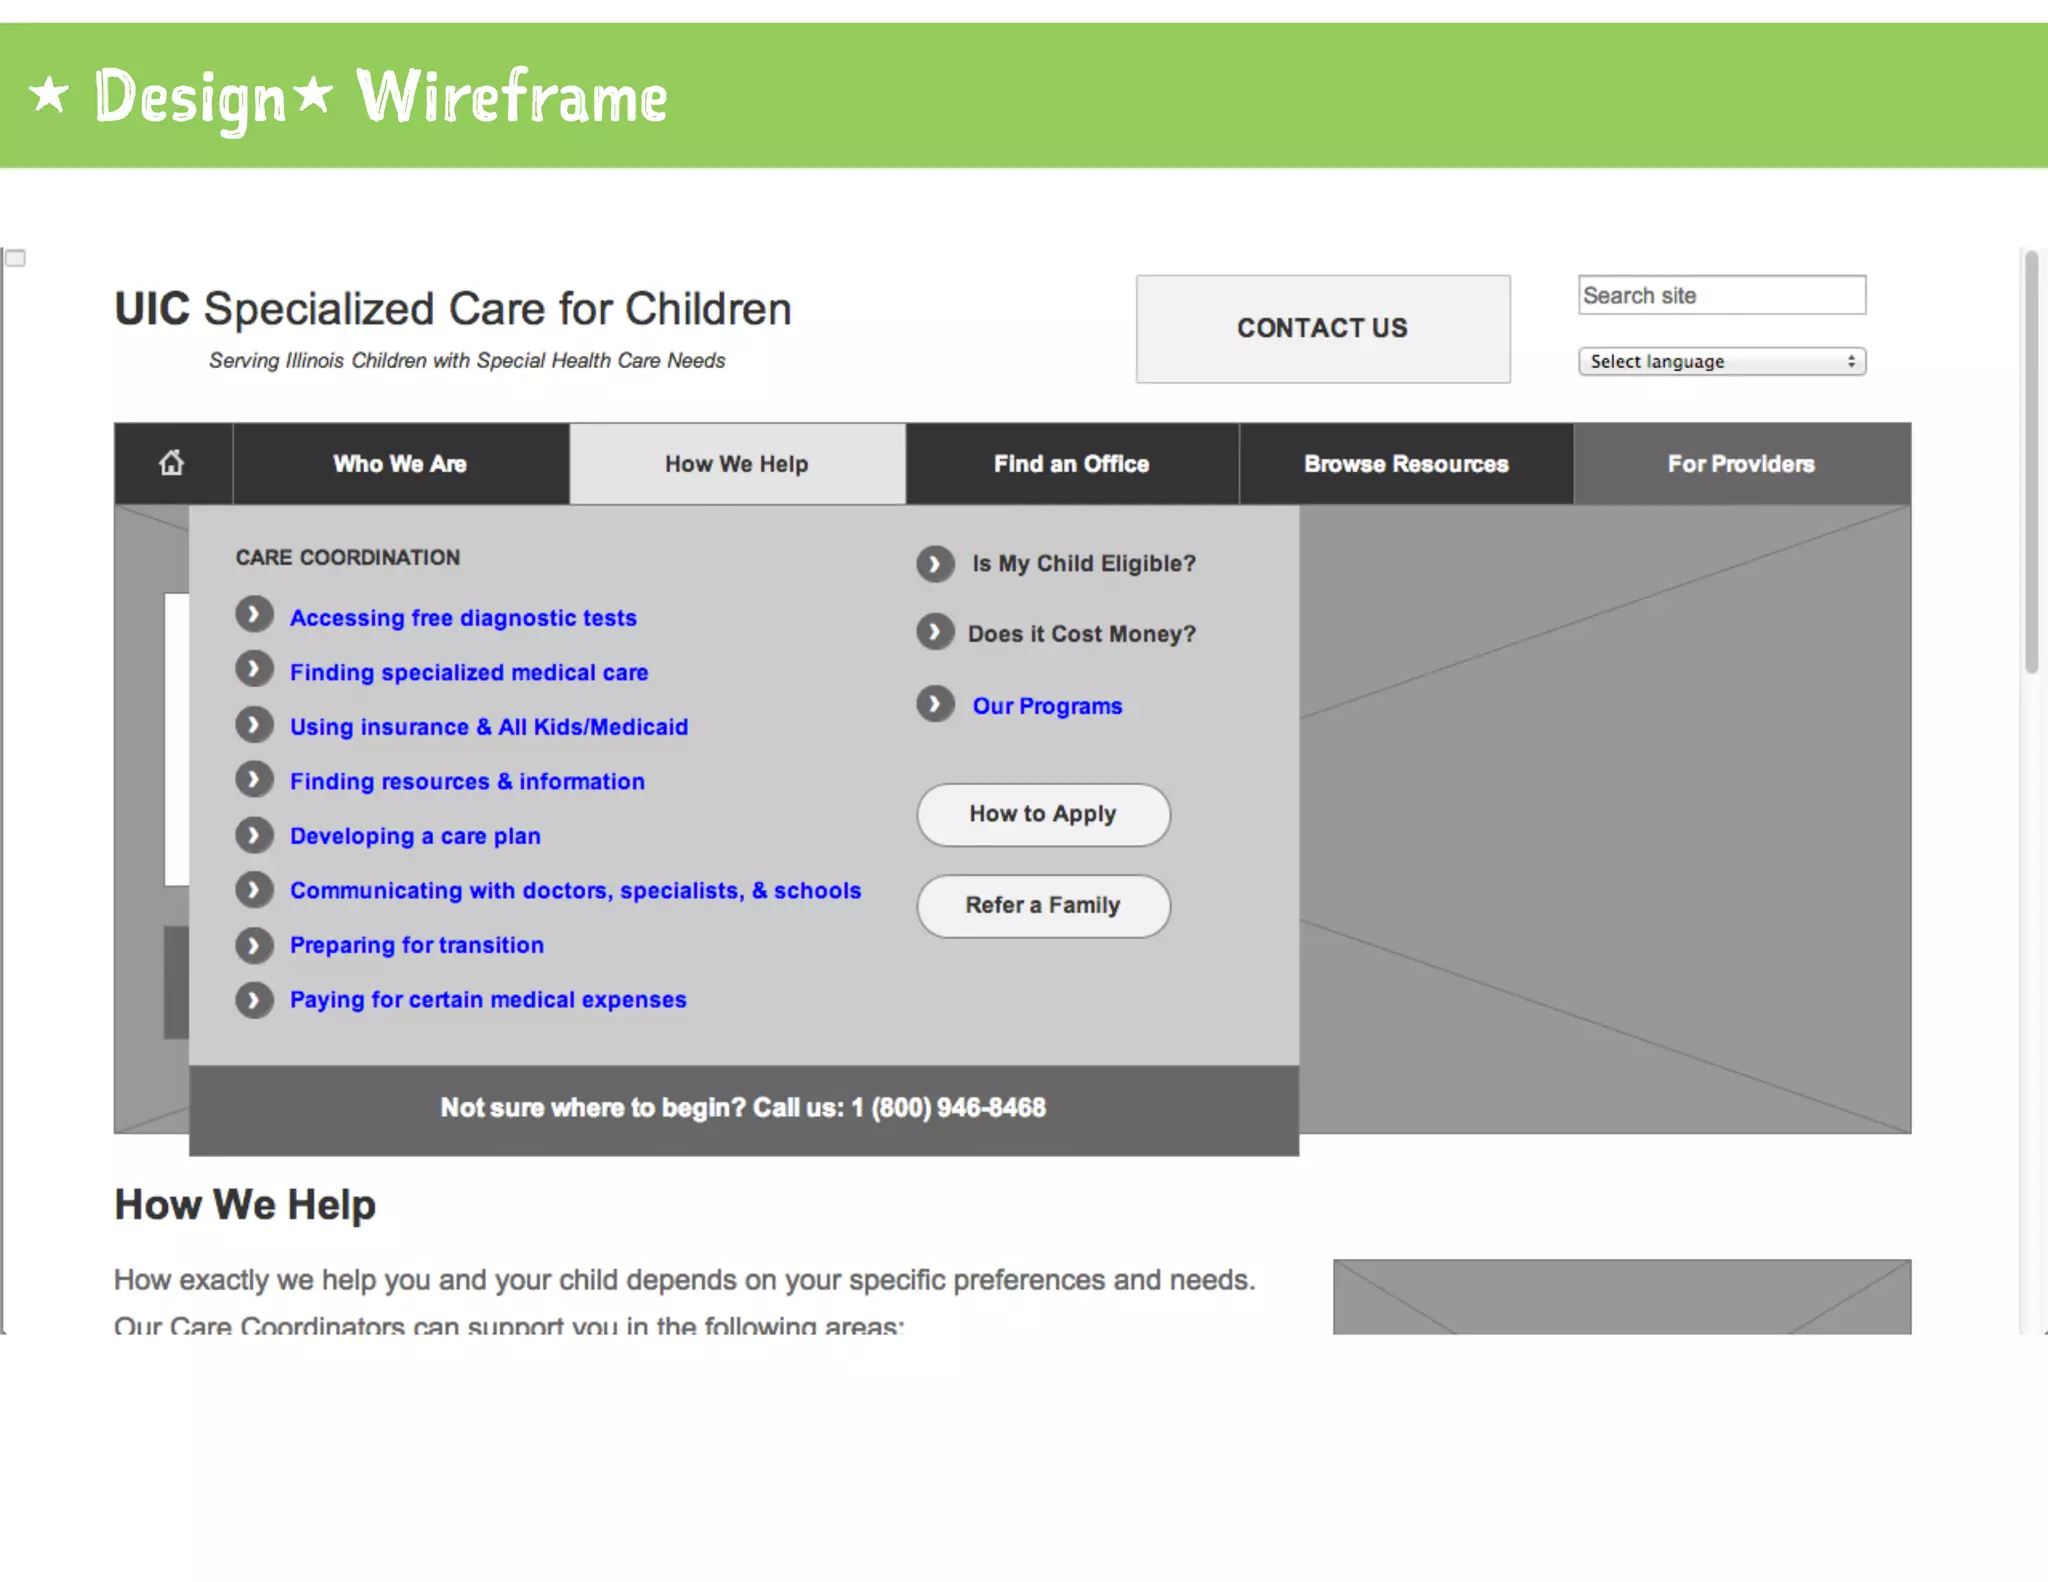
Task: Click arrow icon beside Does it Cost Money?
Action: tap(935, 632)
